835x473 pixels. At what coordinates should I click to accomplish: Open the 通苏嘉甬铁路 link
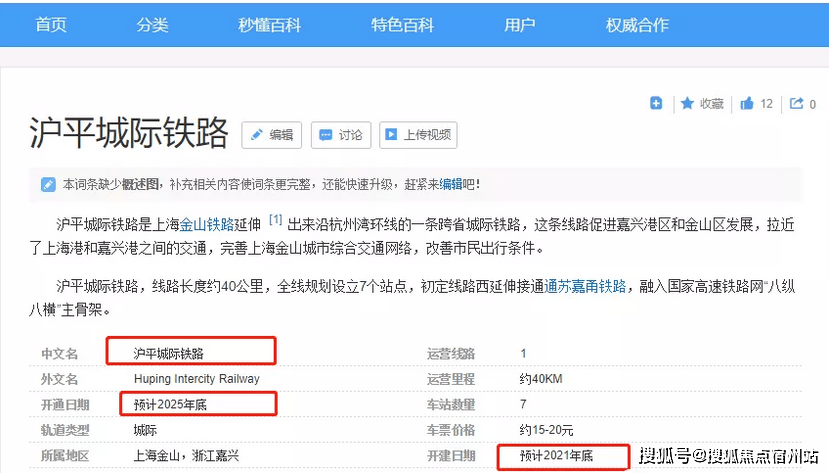(586, 286)
